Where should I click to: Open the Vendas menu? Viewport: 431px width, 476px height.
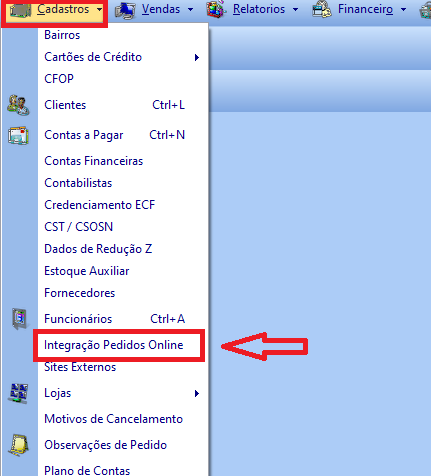pos(161,9)
